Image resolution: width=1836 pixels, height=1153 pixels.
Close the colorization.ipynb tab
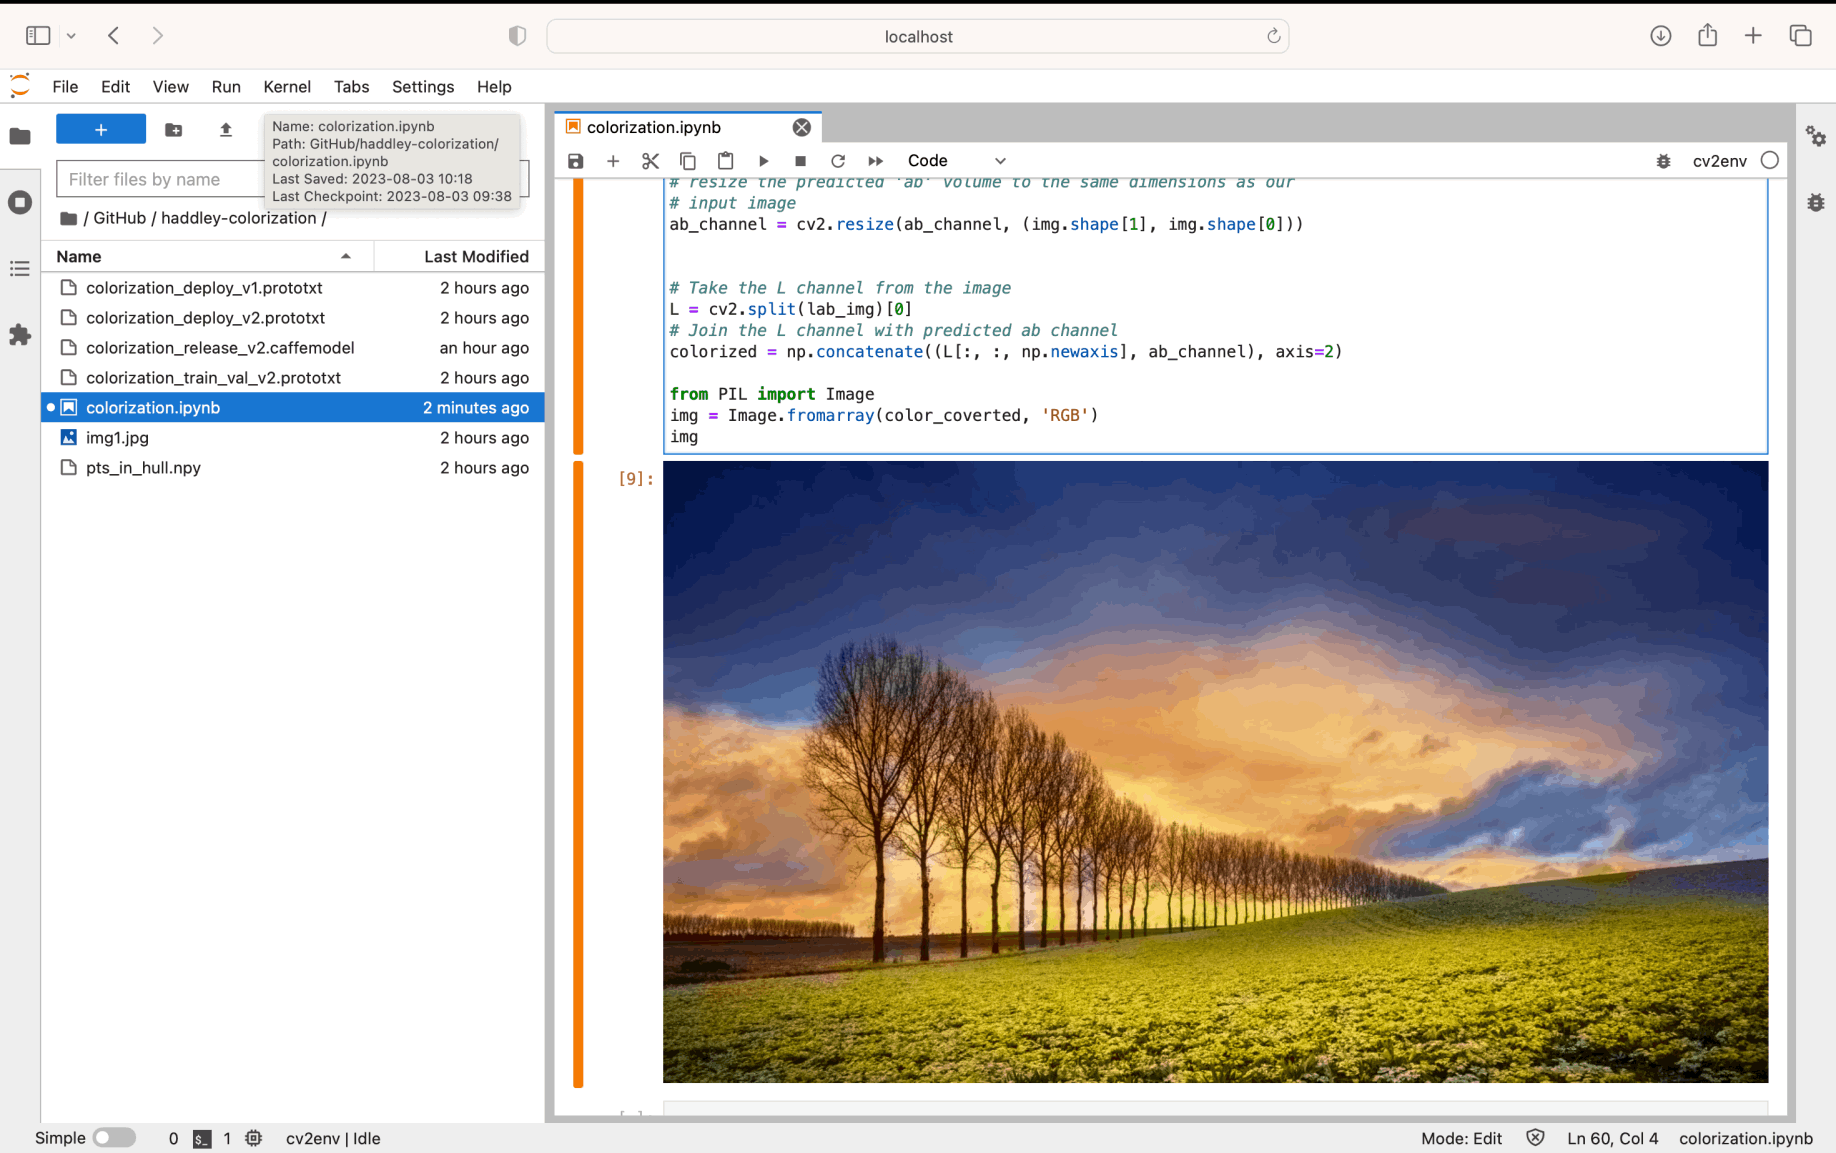click(802, 128)
